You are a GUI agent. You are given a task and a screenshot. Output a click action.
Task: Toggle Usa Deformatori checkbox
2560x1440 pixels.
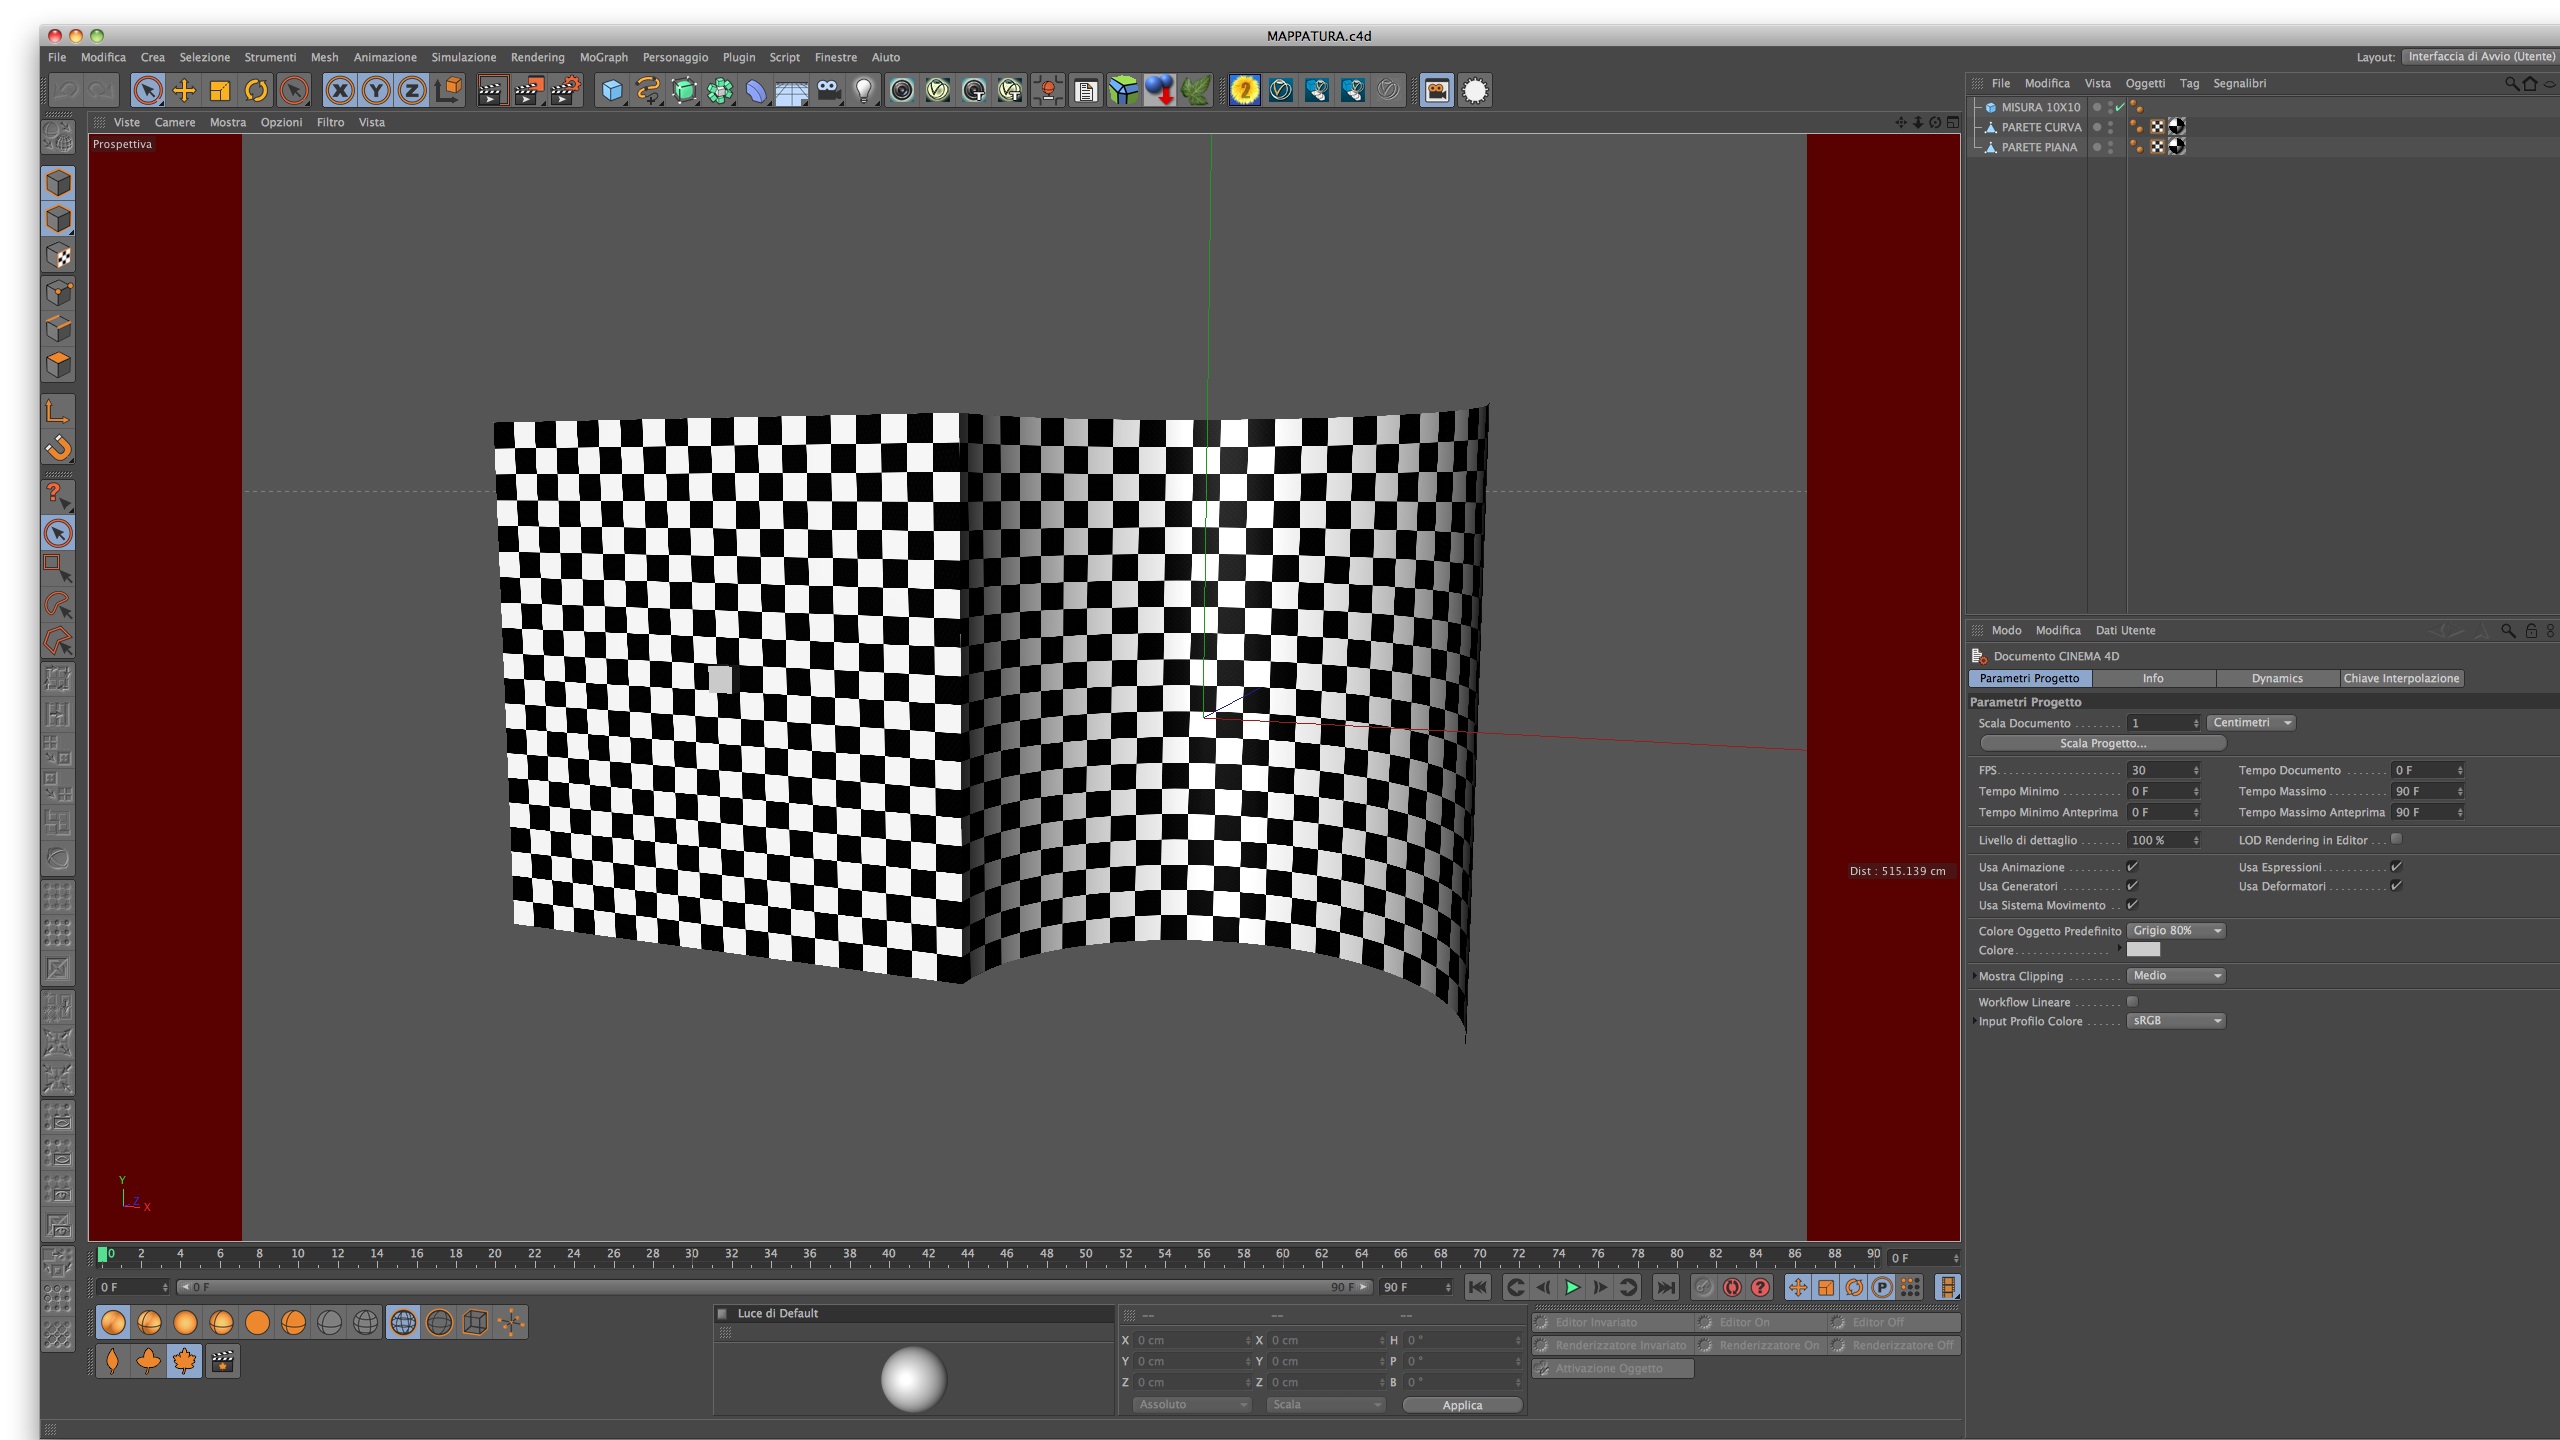click(x=2396, y=886)
